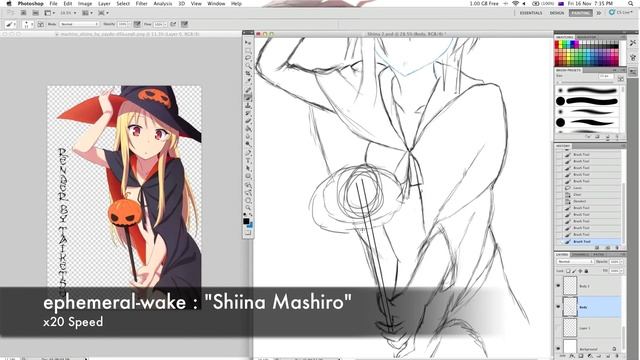Click the foreground color swatch
Image resolution: width=640 pixels, height=360 pixels.
click(x=246, y=221)
